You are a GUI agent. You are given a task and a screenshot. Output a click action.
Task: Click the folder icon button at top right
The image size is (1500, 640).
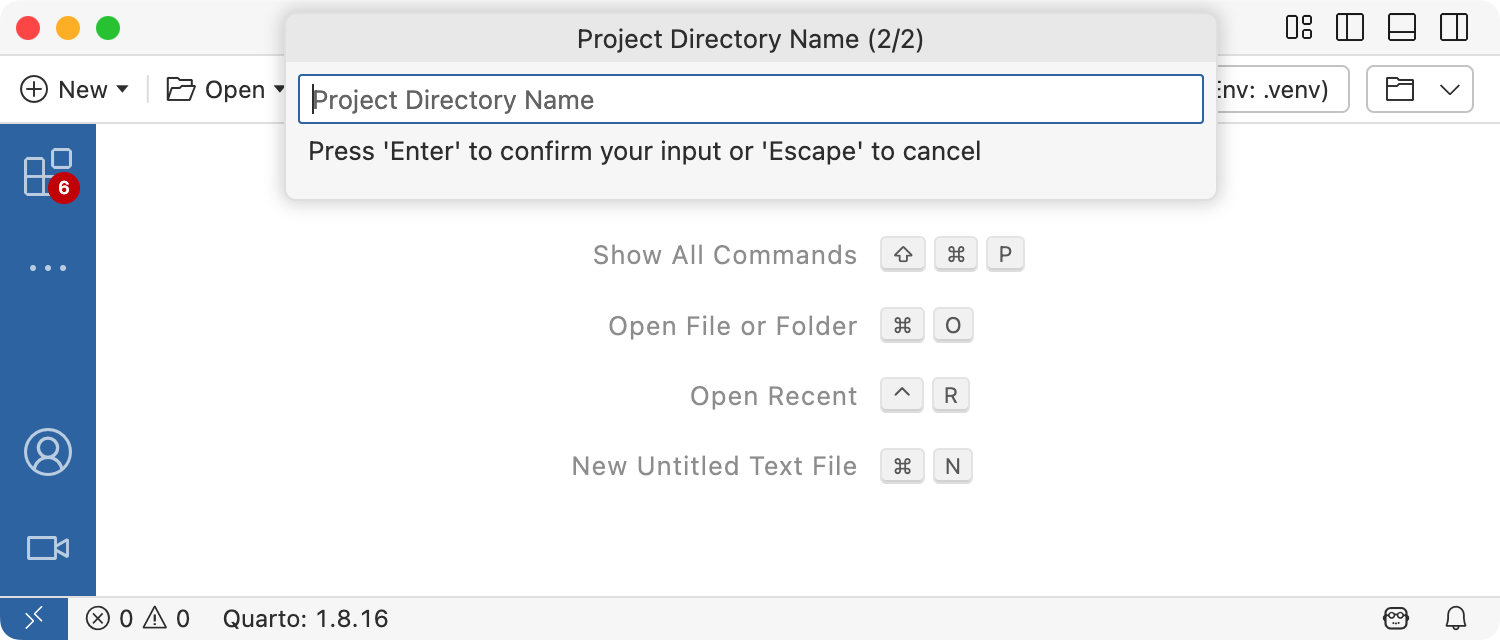point(1400,90)
